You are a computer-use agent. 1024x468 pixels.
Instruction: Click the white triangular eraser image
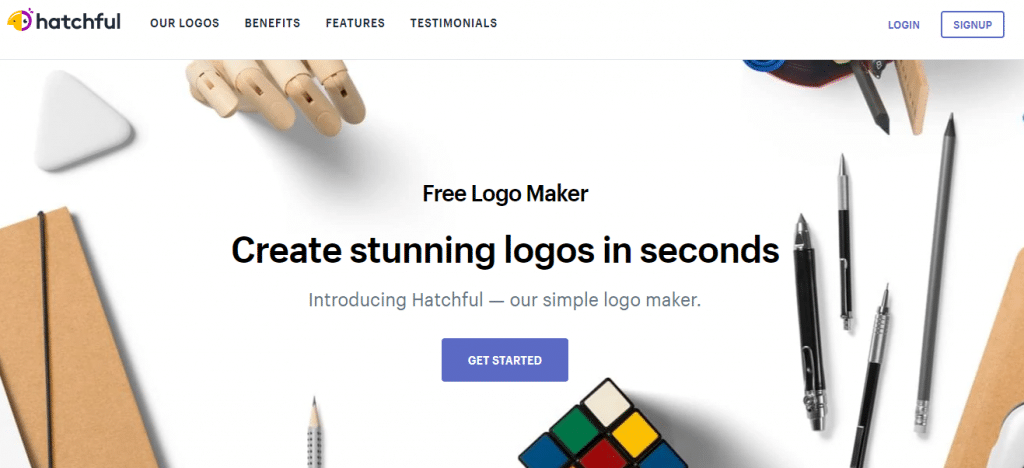[x=80, y=121]
